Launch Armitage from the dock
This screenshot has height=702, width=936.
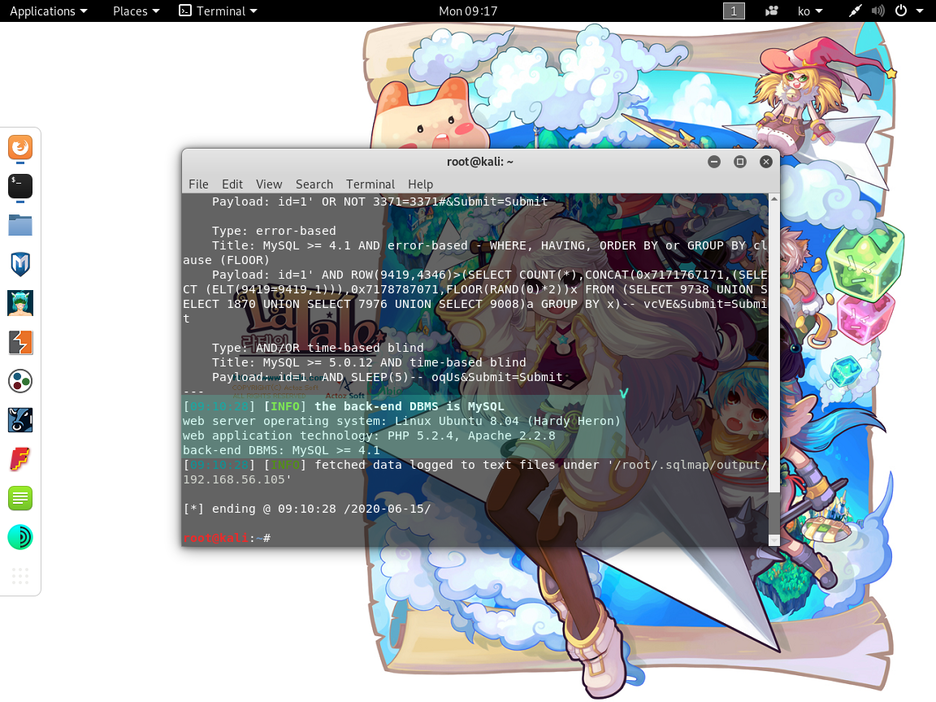[20, 303]
